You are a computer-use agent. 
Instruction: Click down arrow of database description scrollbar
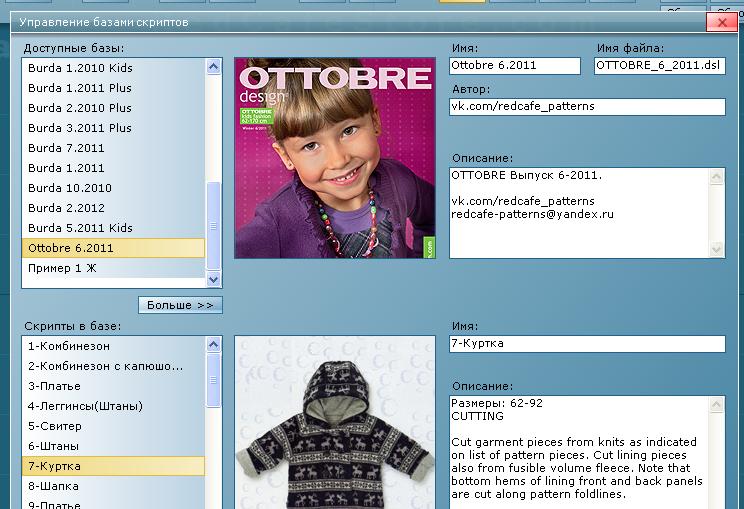(716, 249)
